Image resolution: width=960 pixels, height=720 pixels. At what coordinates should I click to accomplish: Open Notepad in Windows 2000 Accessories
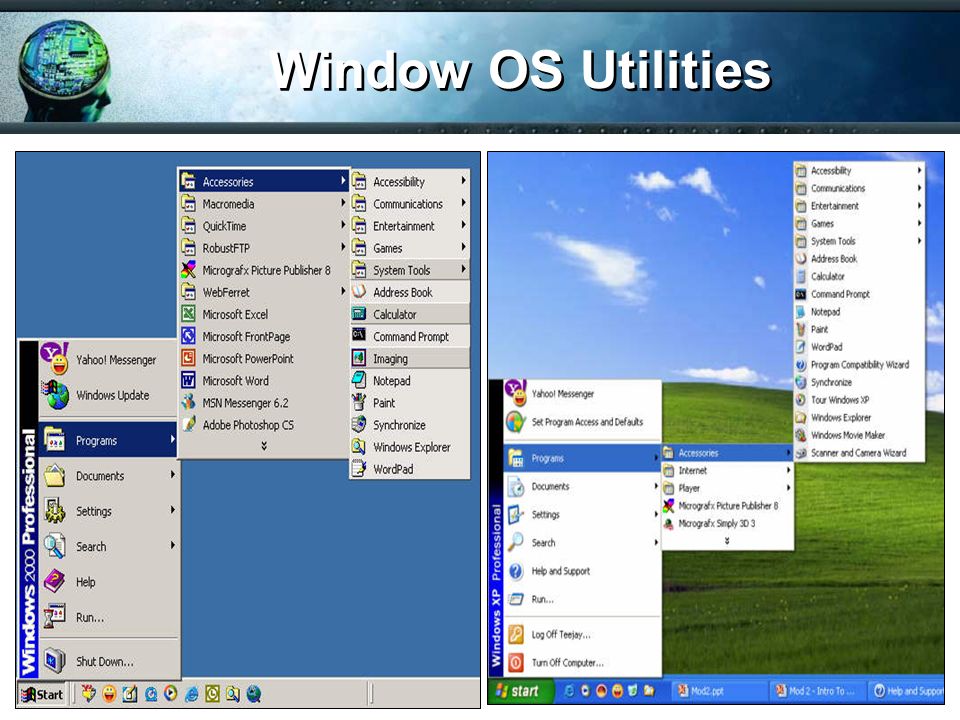tap(410, 380)
